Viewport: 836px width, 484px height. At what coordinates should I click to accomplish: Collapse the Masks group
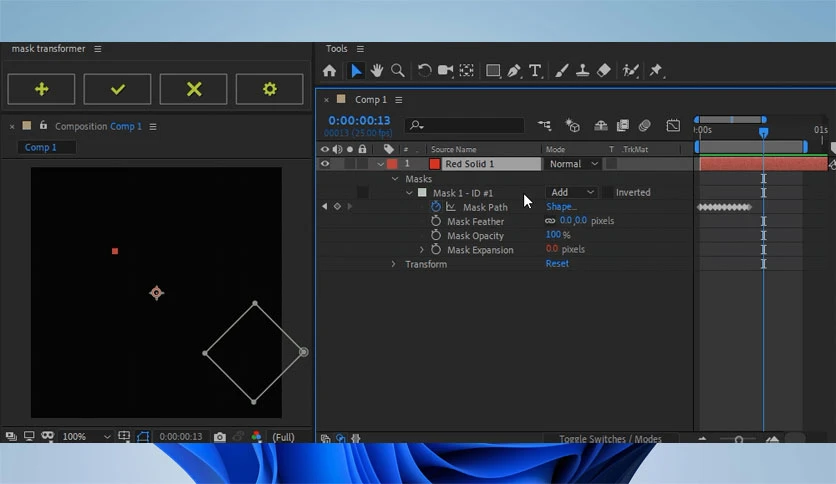395,179
